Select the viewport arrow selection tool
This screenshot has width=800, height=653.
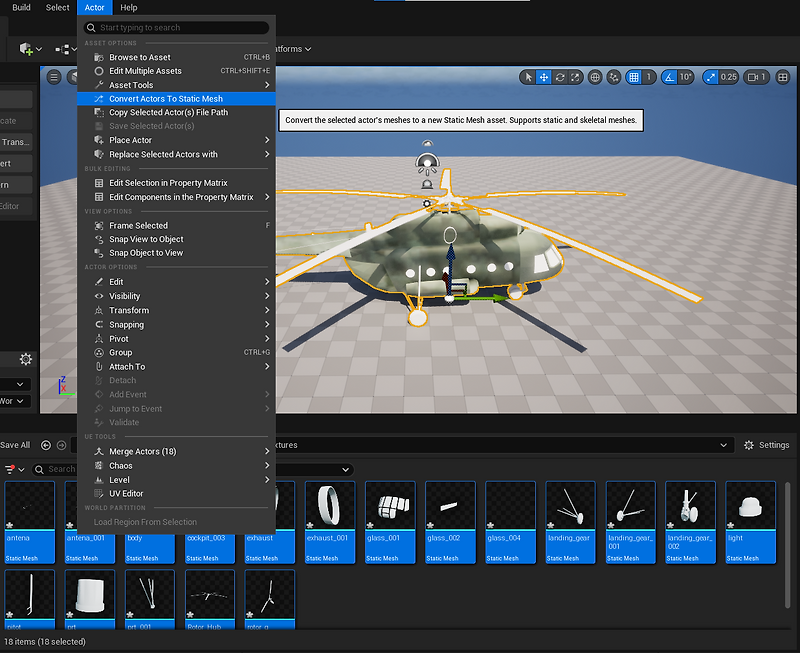point(527,77)
